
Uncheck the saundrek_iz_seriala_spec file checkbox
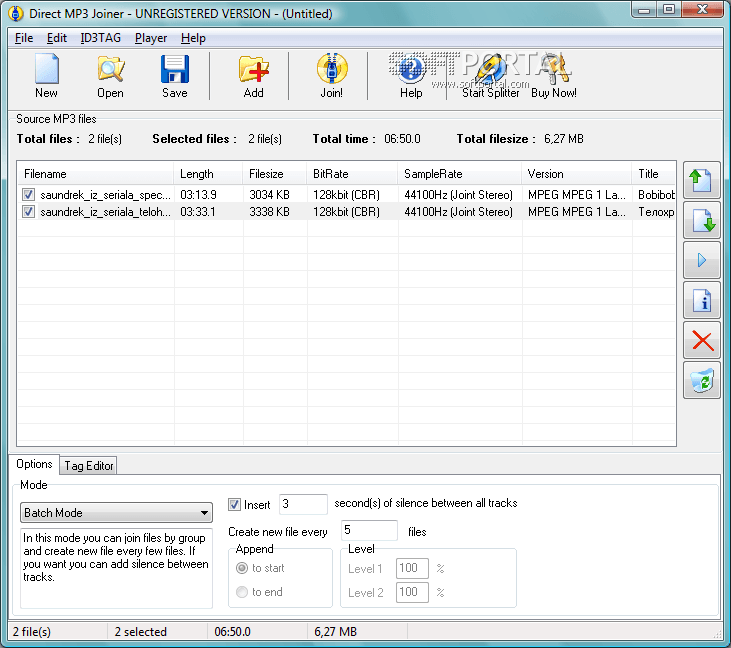[28, 194]
